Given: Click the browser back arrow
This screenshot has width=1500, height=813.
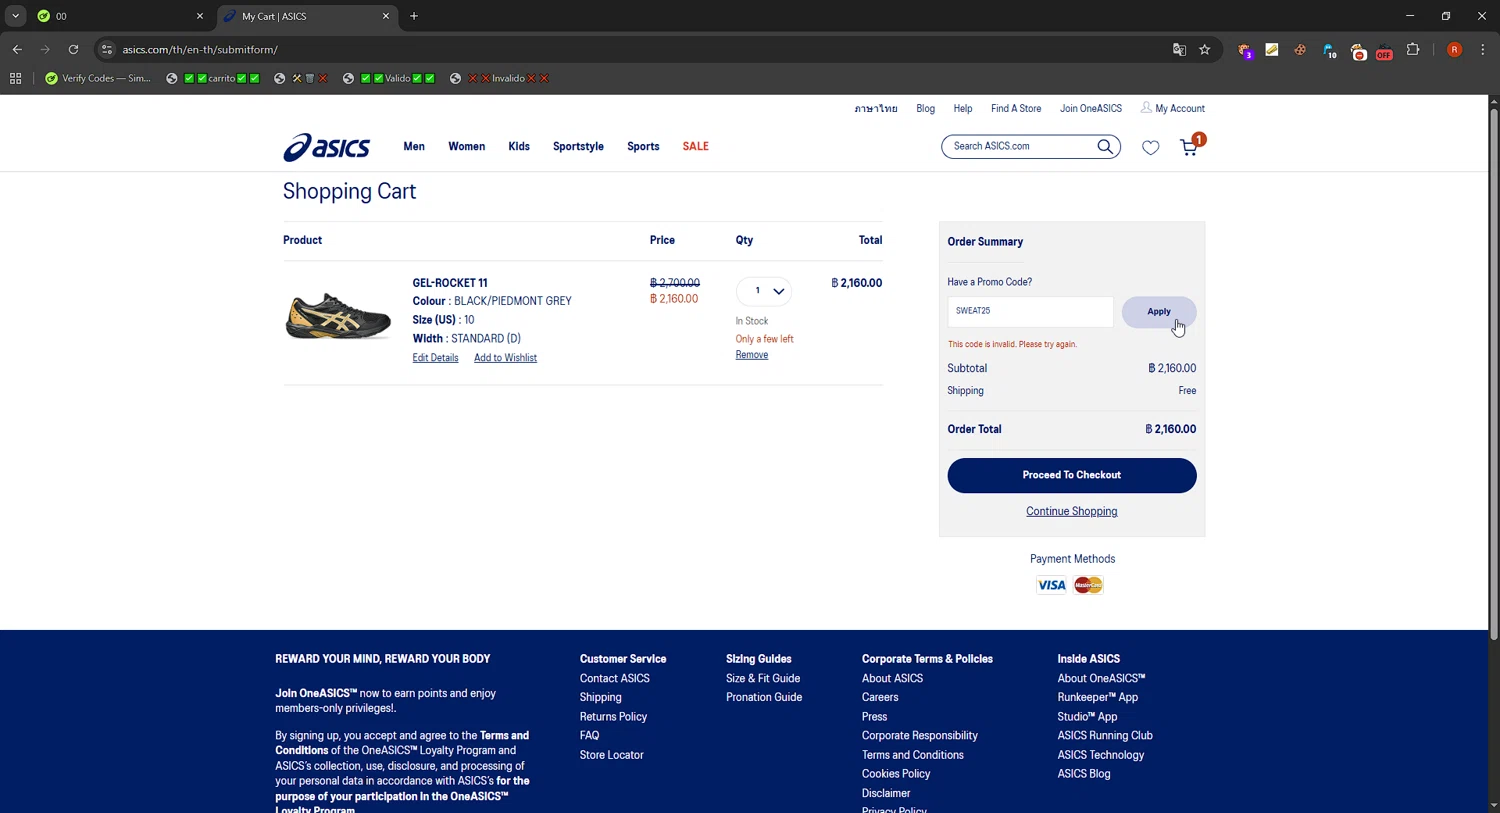Looking at the screenshot, I should 17,49.
